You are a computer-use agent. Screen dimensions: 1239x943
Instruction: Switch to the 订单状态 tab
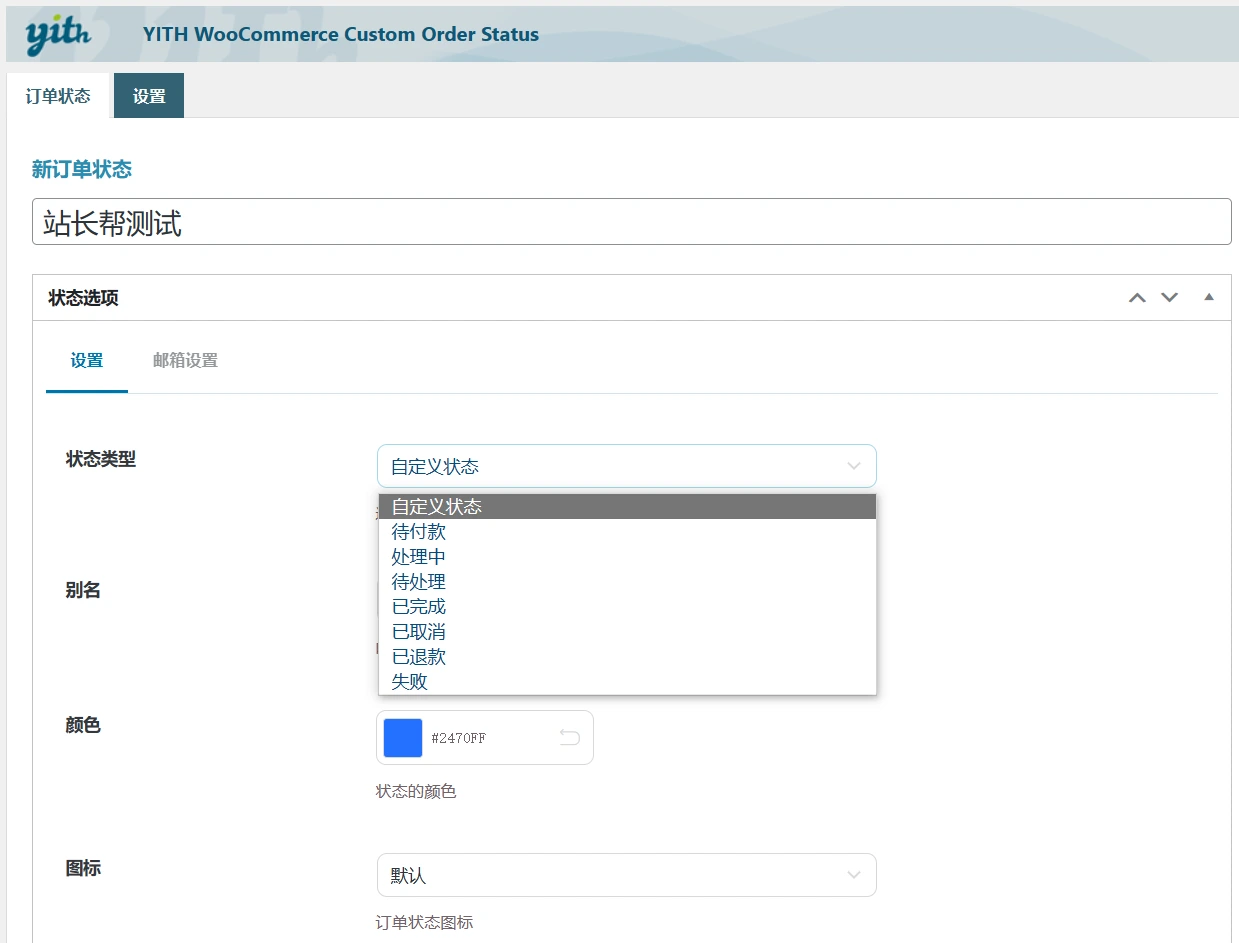[58, 96]
